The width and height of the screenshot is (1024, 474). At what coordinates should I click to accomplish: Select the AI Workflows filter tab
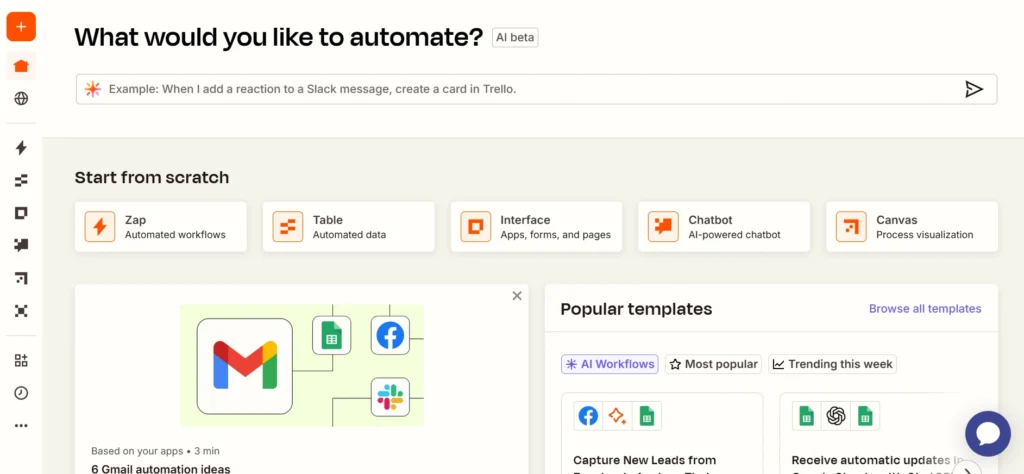click(x=610, y=364)
